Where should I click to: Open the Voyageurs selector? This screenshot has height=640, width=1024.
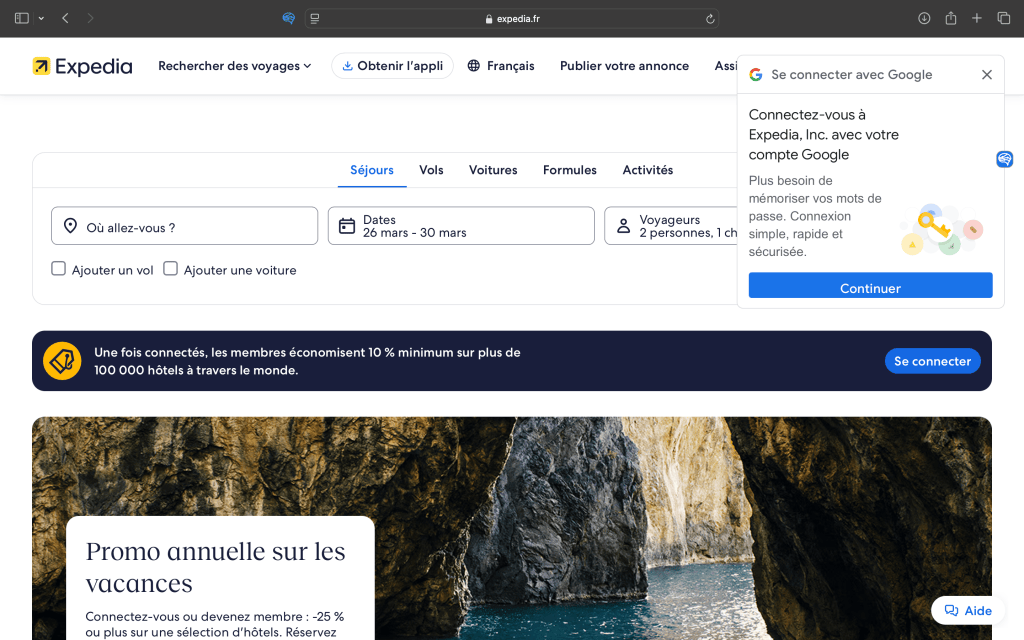click(671, 226)
